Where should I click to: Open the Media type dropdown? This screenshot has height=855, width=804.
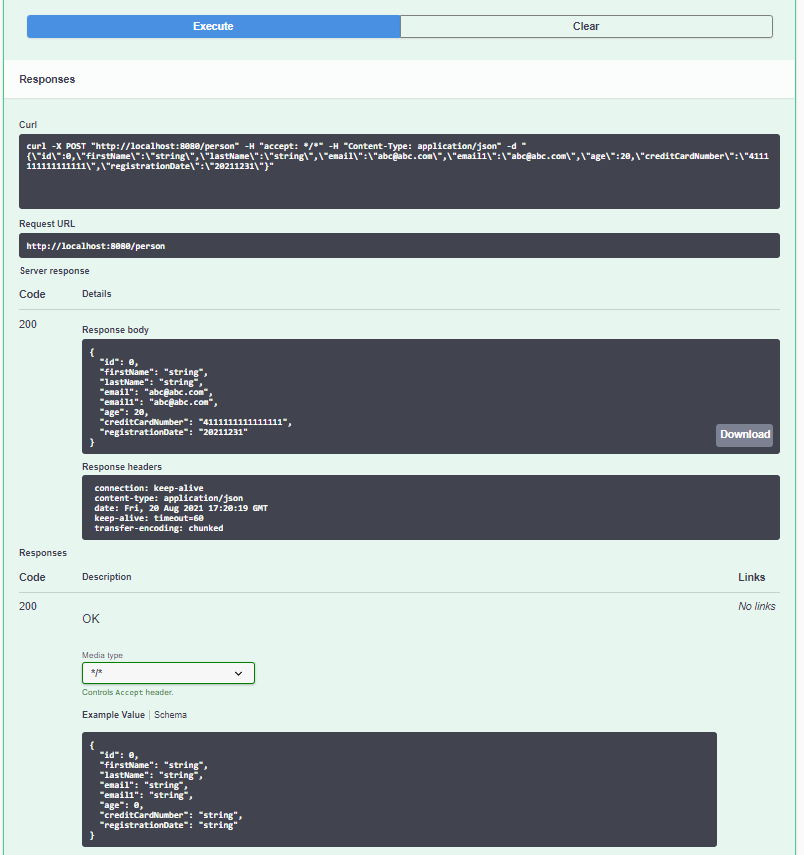click(168, 673)
